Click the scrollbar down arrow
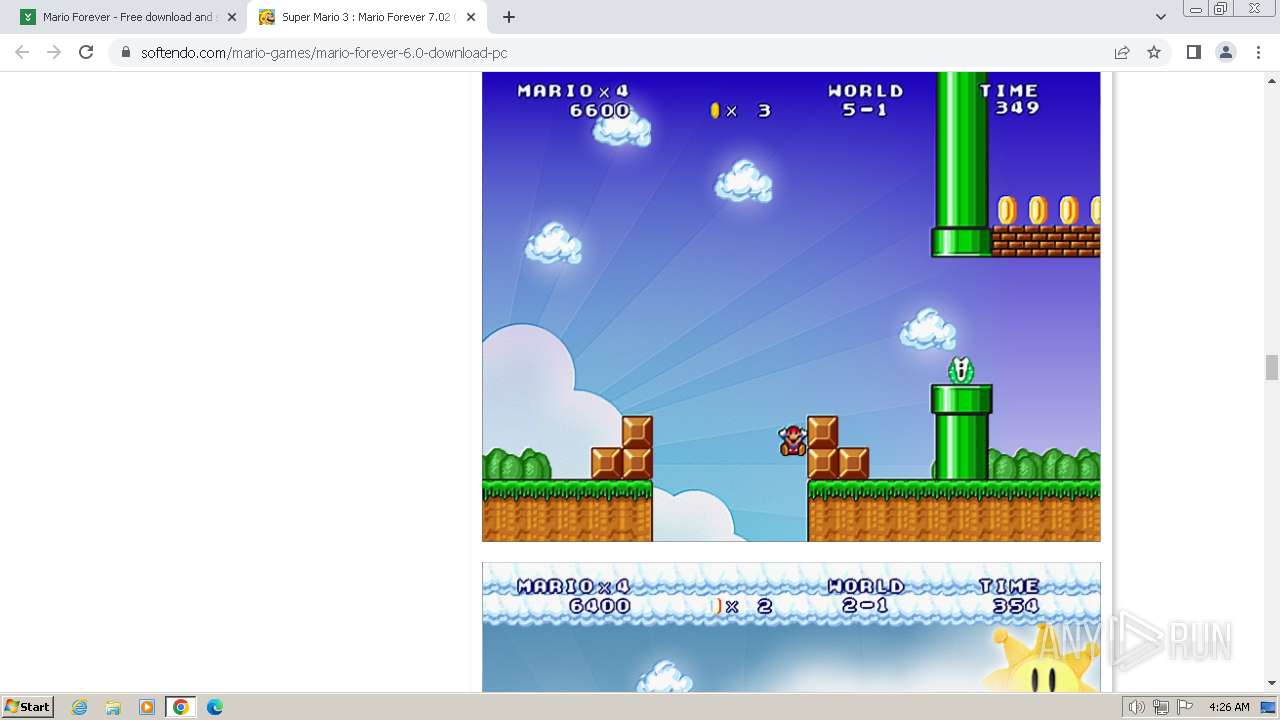The image size is (1280, 720). coord(1272,683)
